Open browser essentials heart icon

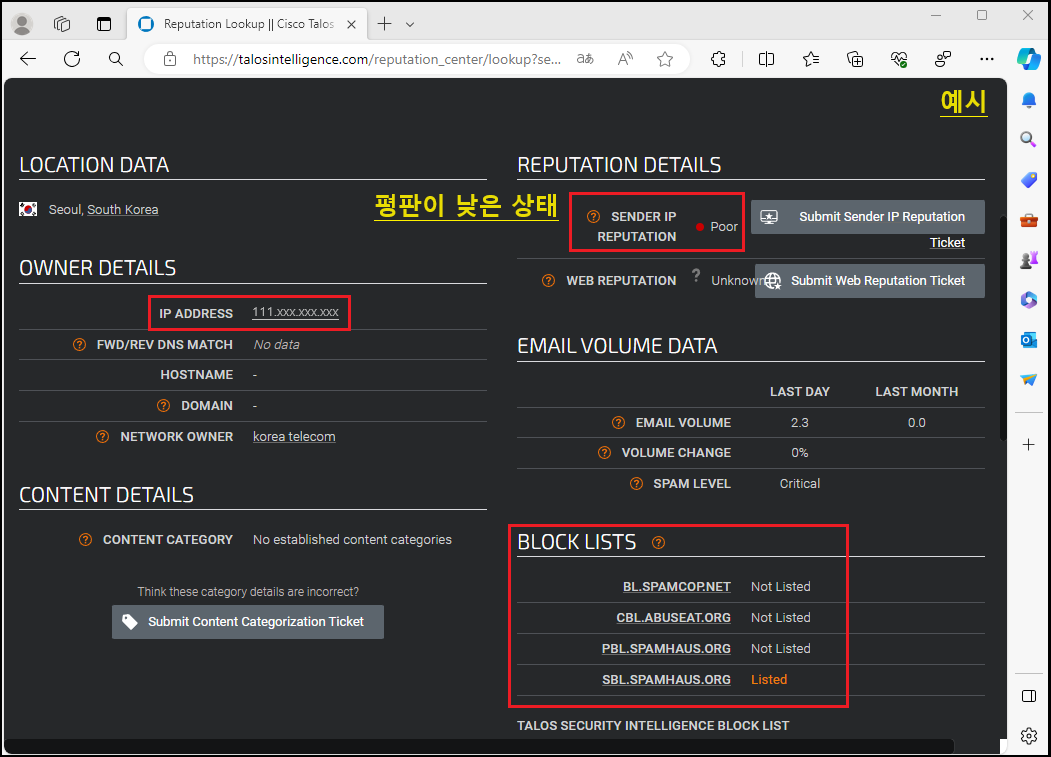point(899,59)
